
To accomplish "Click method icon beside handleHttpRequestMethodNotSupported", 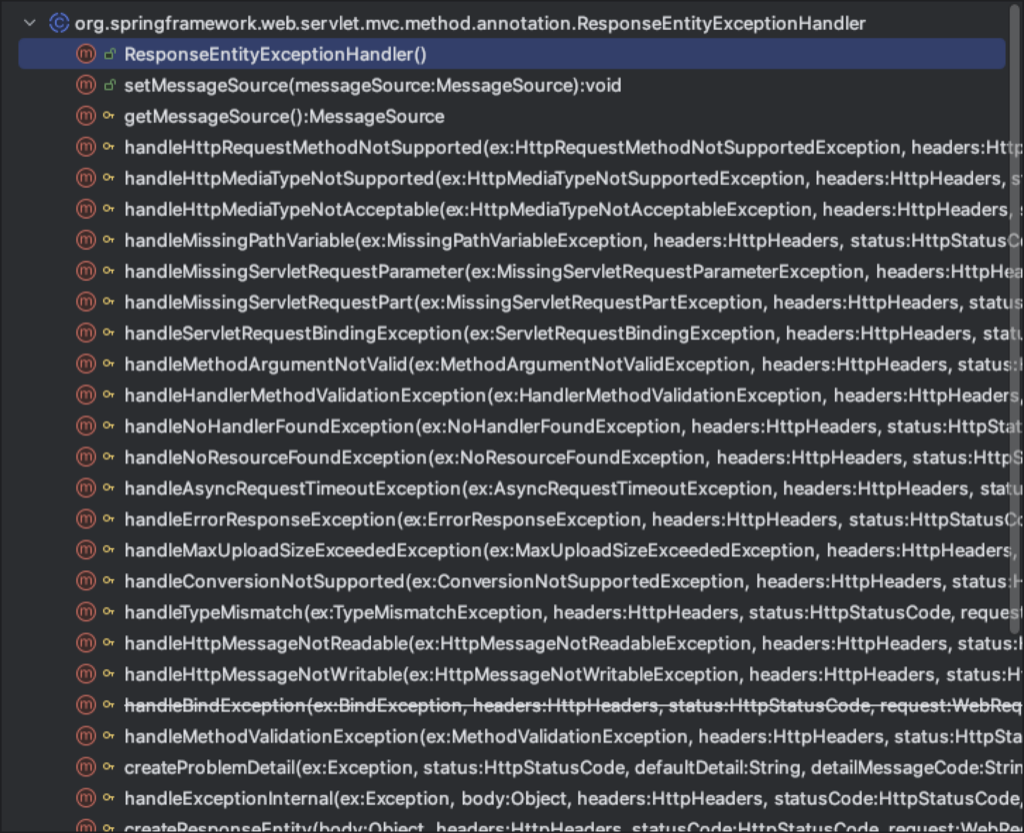I will 86,147.
